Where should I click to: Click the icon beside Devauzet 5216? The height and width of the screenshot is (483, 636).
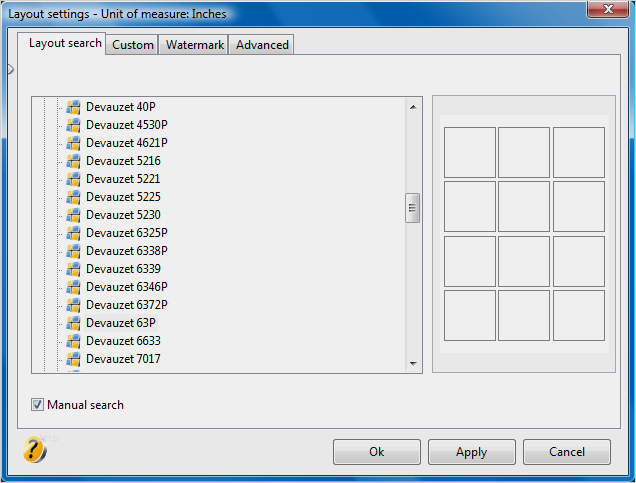click(x=73, y=161)
